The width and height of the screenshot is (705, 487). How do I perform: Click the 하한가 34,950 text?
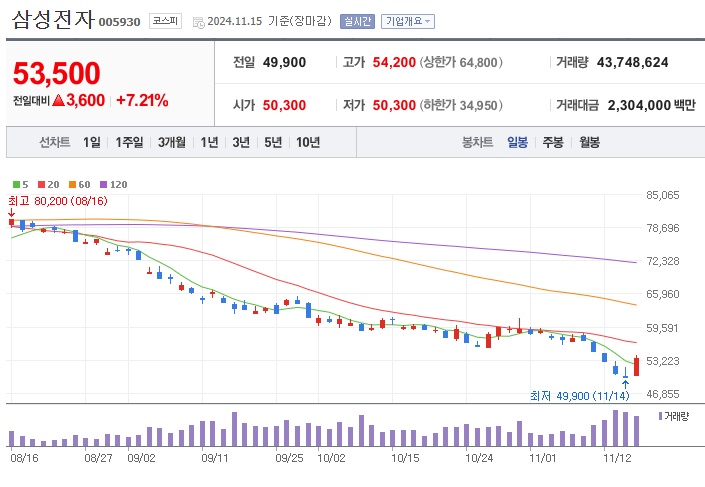click(x=461, y=105)
